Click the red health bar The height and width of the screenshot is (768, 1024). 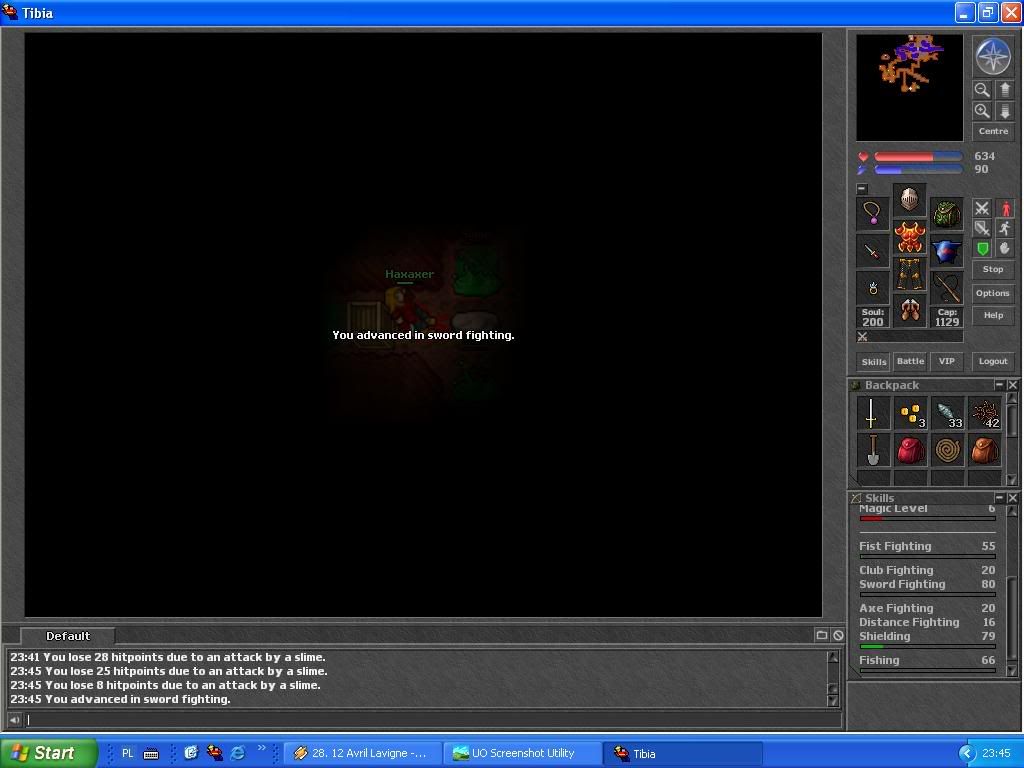click(x=918, y=157)
